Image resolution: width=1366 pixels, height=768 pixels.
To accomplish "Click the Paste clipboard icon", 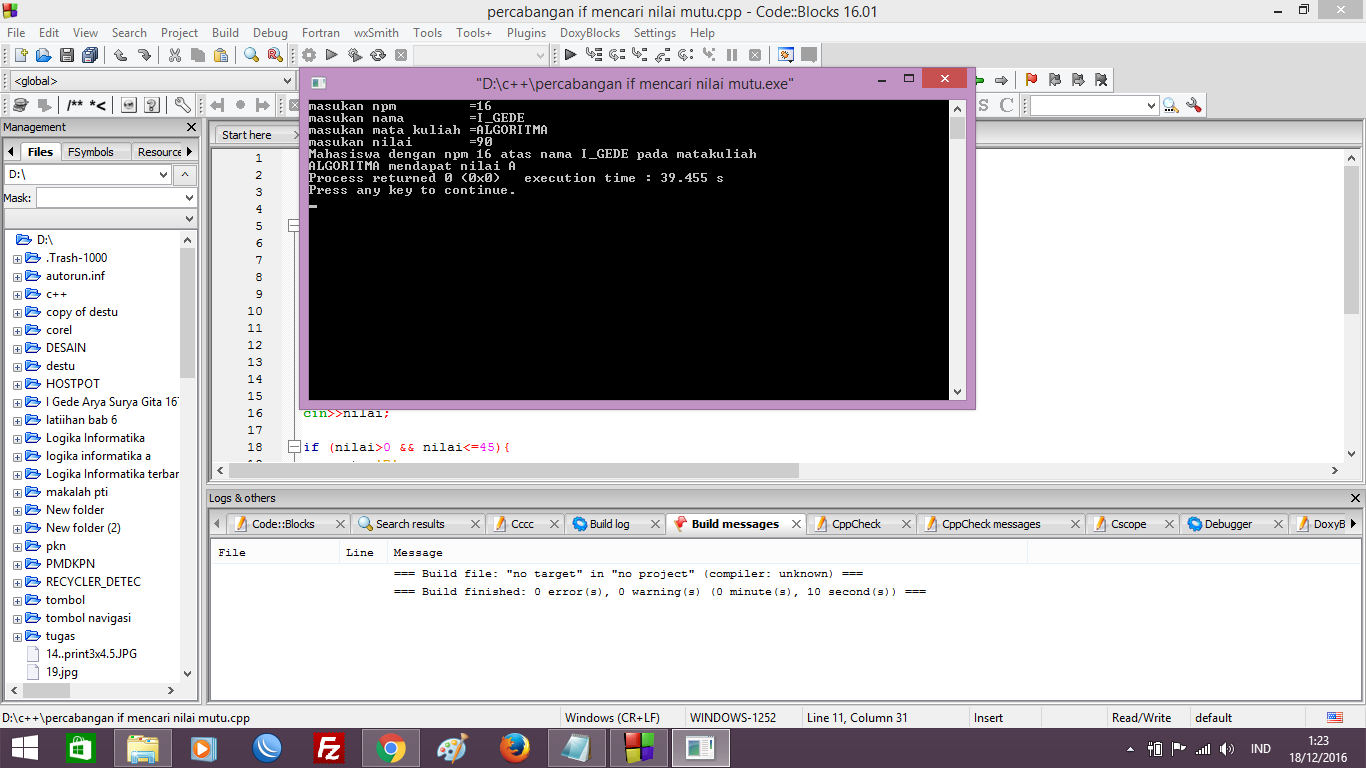I will point(221,55).
